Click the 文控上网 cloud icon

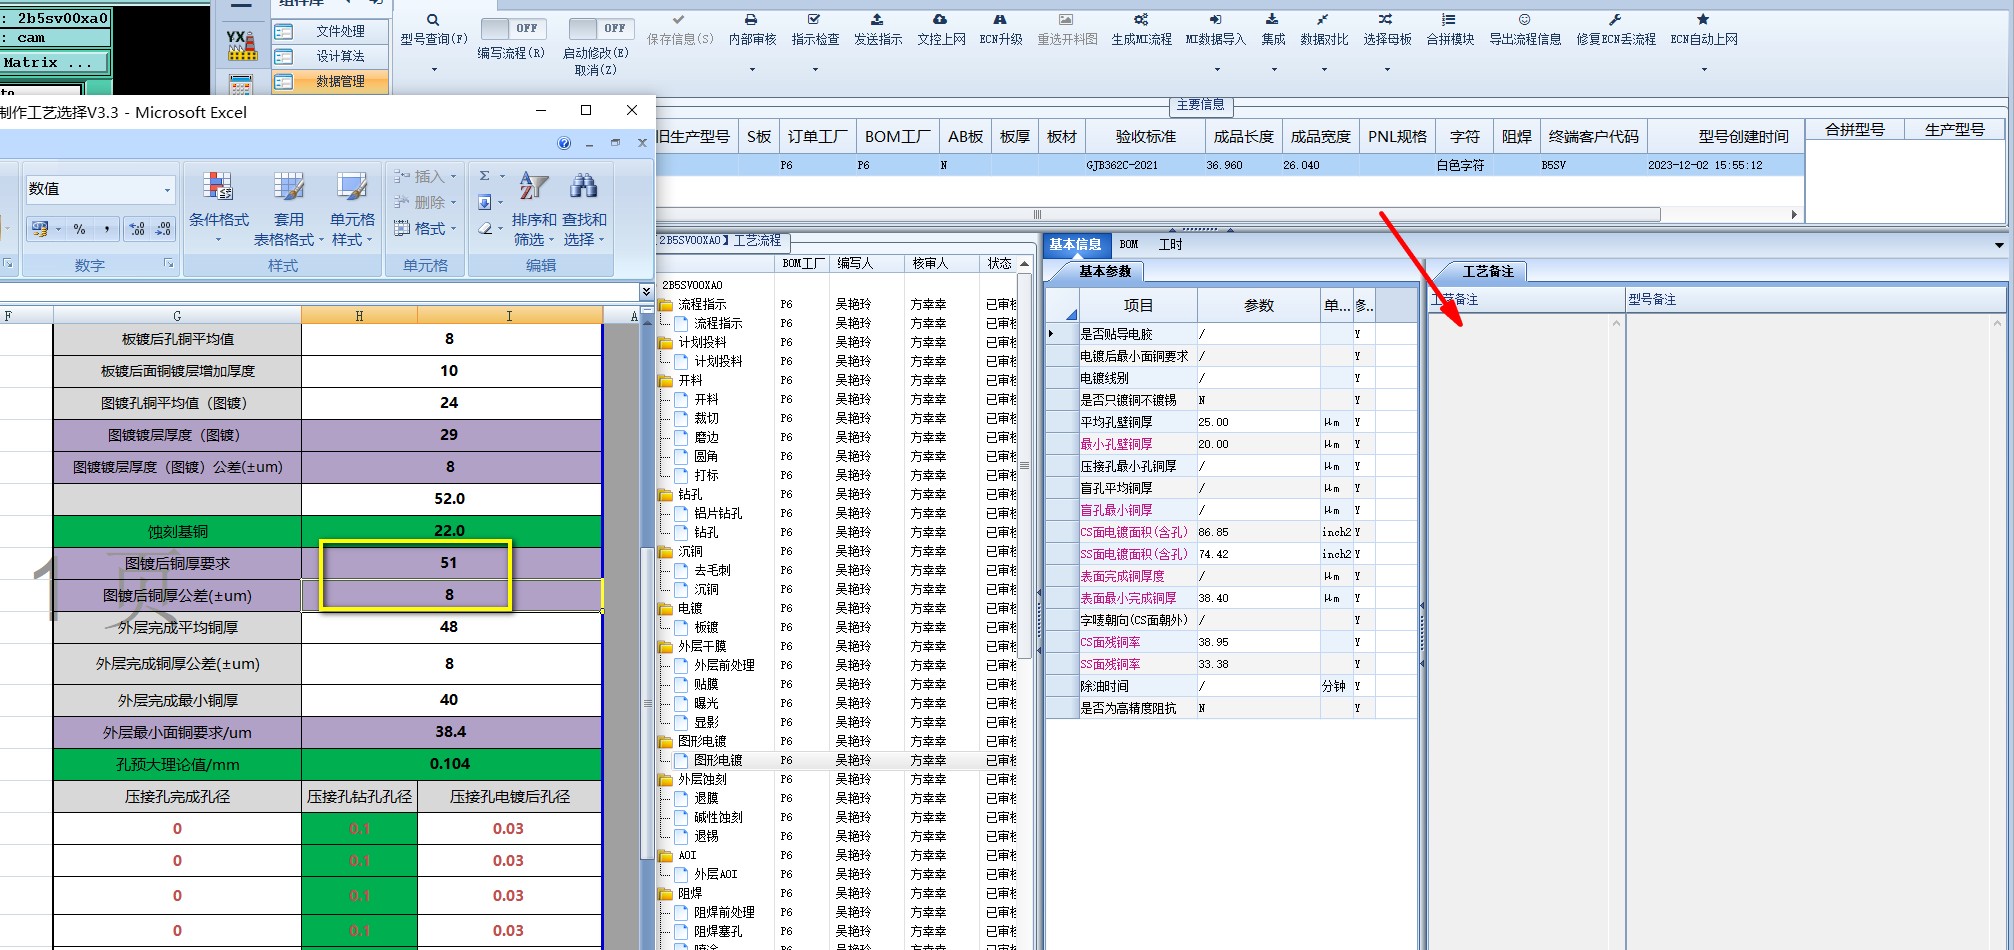pos(940,20)
